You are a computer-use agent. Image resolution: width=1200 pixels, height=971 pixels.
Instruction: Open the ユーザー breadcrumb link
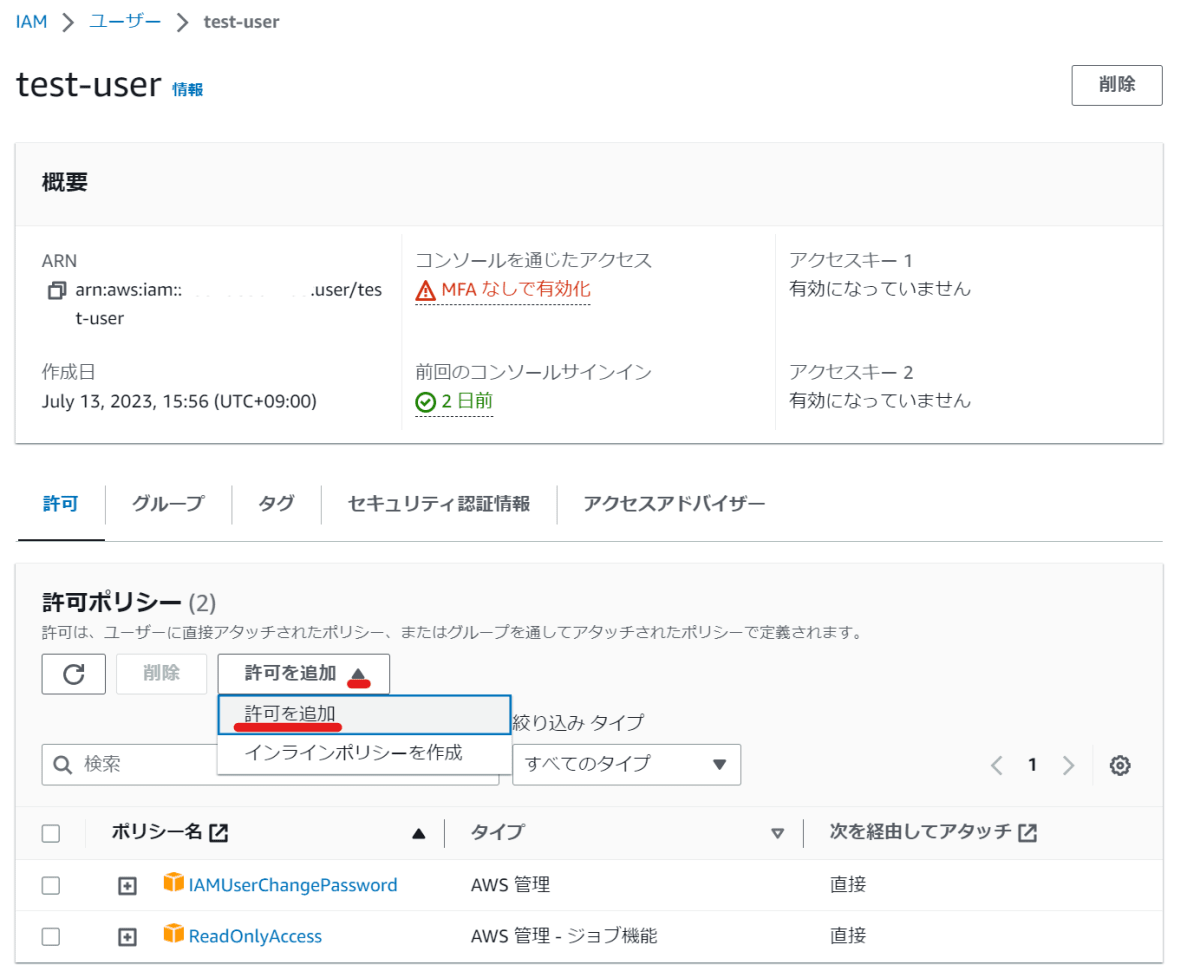(x=125, y=21)
